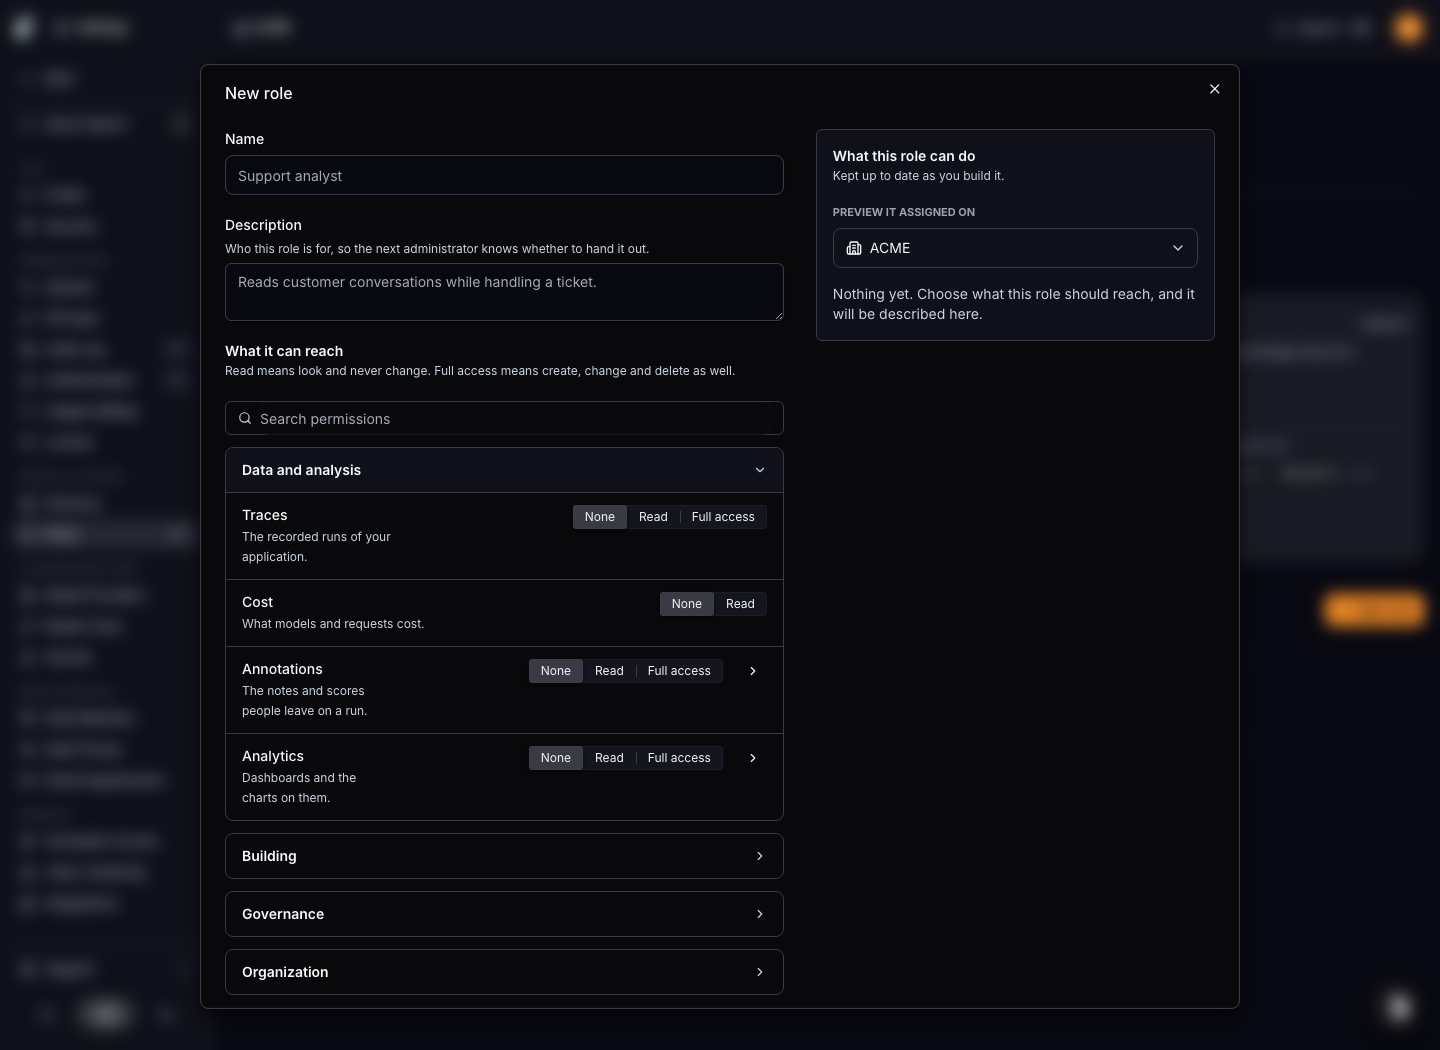Set Cost permission to None

687,604
